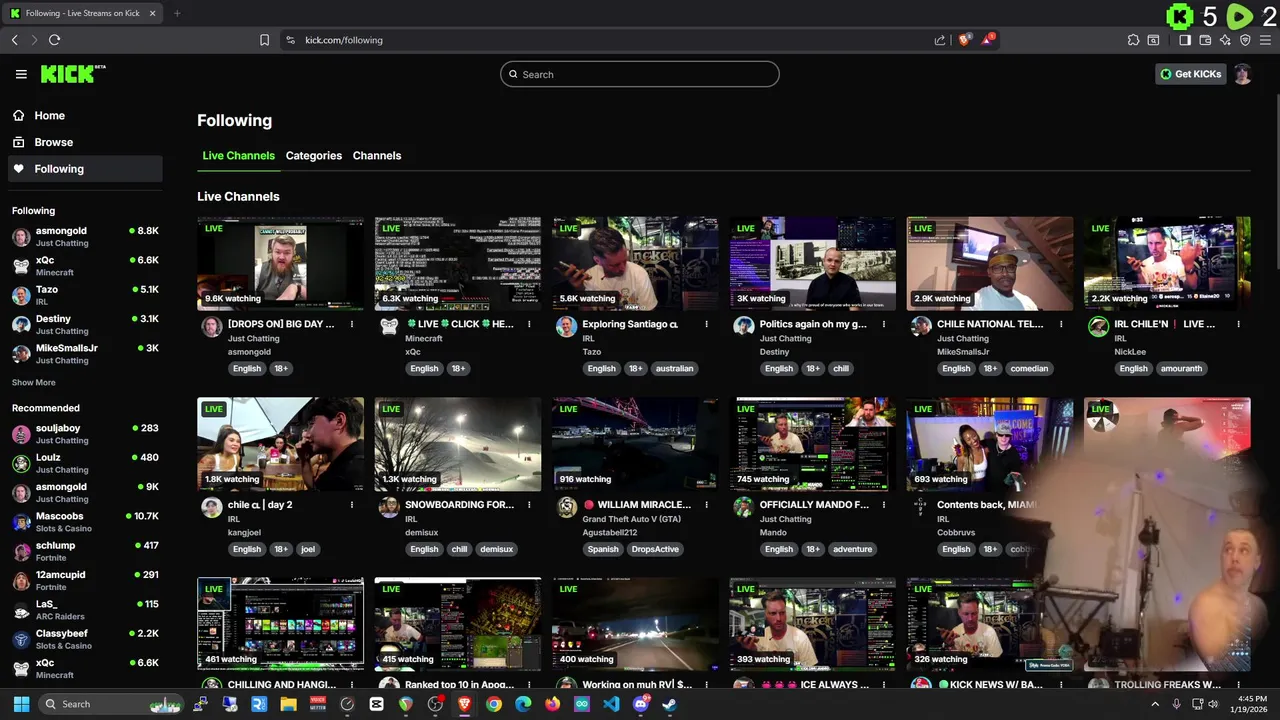Open MikeSmallsJr channel in the sidebar
Viewport: 1280px width, 720px height.
click(85, 354)
